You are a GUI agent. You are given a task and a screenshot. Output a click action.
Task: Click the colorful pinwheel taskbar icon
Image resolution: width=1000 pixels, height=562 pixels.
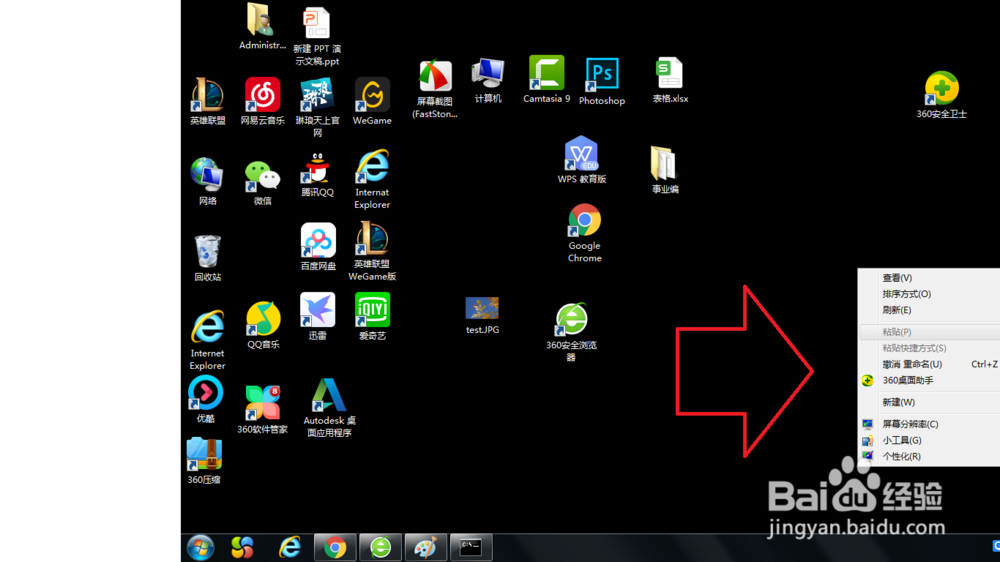point(242,548)
